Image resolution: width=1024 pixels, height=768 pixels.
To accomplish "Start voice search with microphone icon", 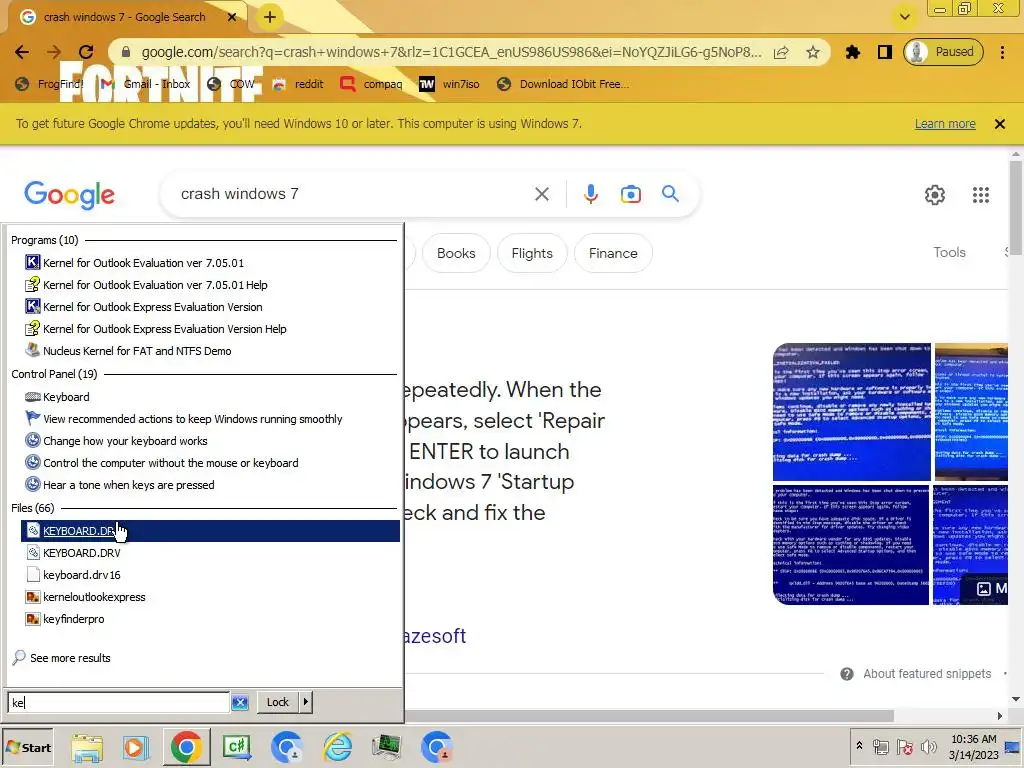I will 590,194.
